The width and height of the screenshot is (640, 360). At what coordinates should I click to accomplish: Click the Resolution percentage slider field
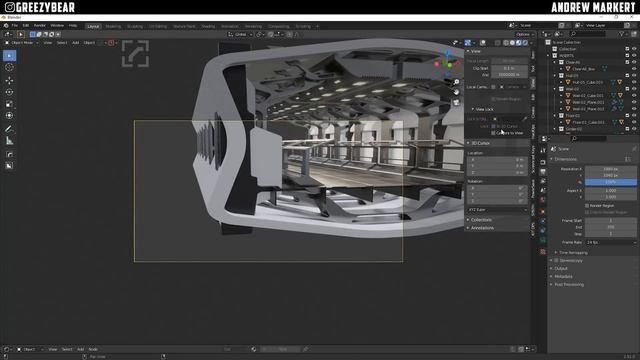(611, 182)
